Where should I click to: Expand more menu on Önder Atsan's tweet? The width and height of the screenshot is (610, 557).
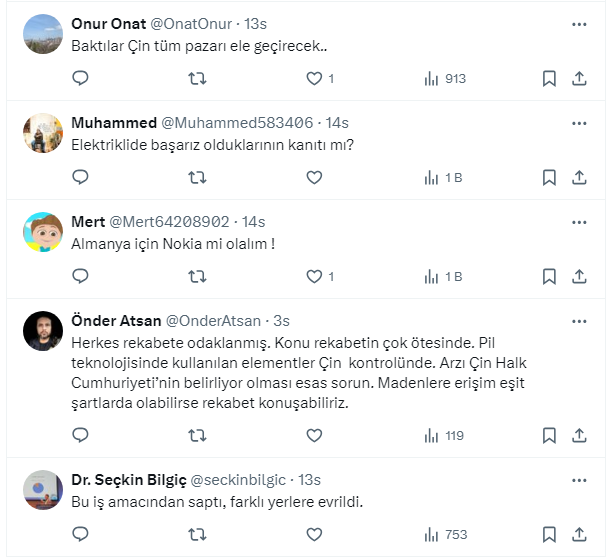pyautogui.click(x=579, y=321)
